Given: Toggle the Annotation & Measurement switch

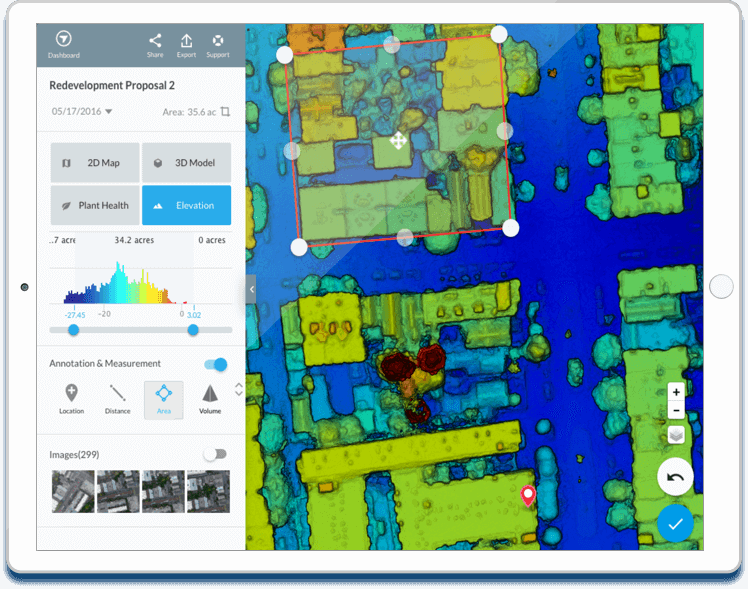Looking at the screenshot, I should 215,364.
